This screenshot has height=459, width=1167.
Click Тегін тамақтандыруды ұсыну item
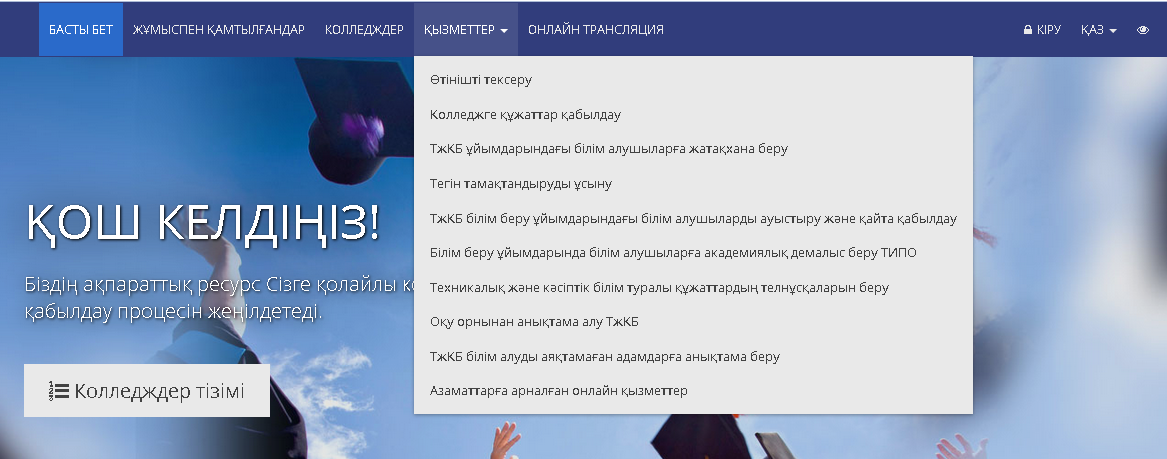[520, 184]
